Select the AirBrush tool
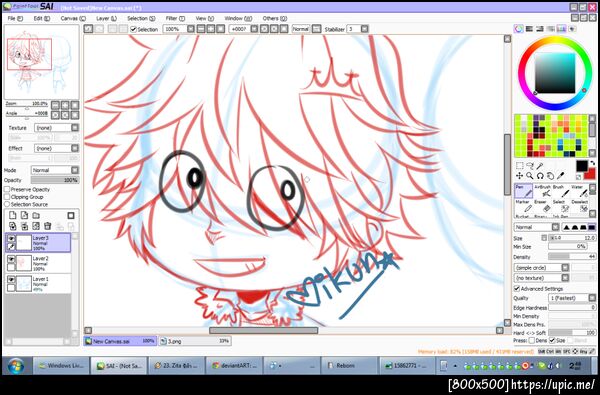Screen dimensions: 600x395 click(542, 191)
